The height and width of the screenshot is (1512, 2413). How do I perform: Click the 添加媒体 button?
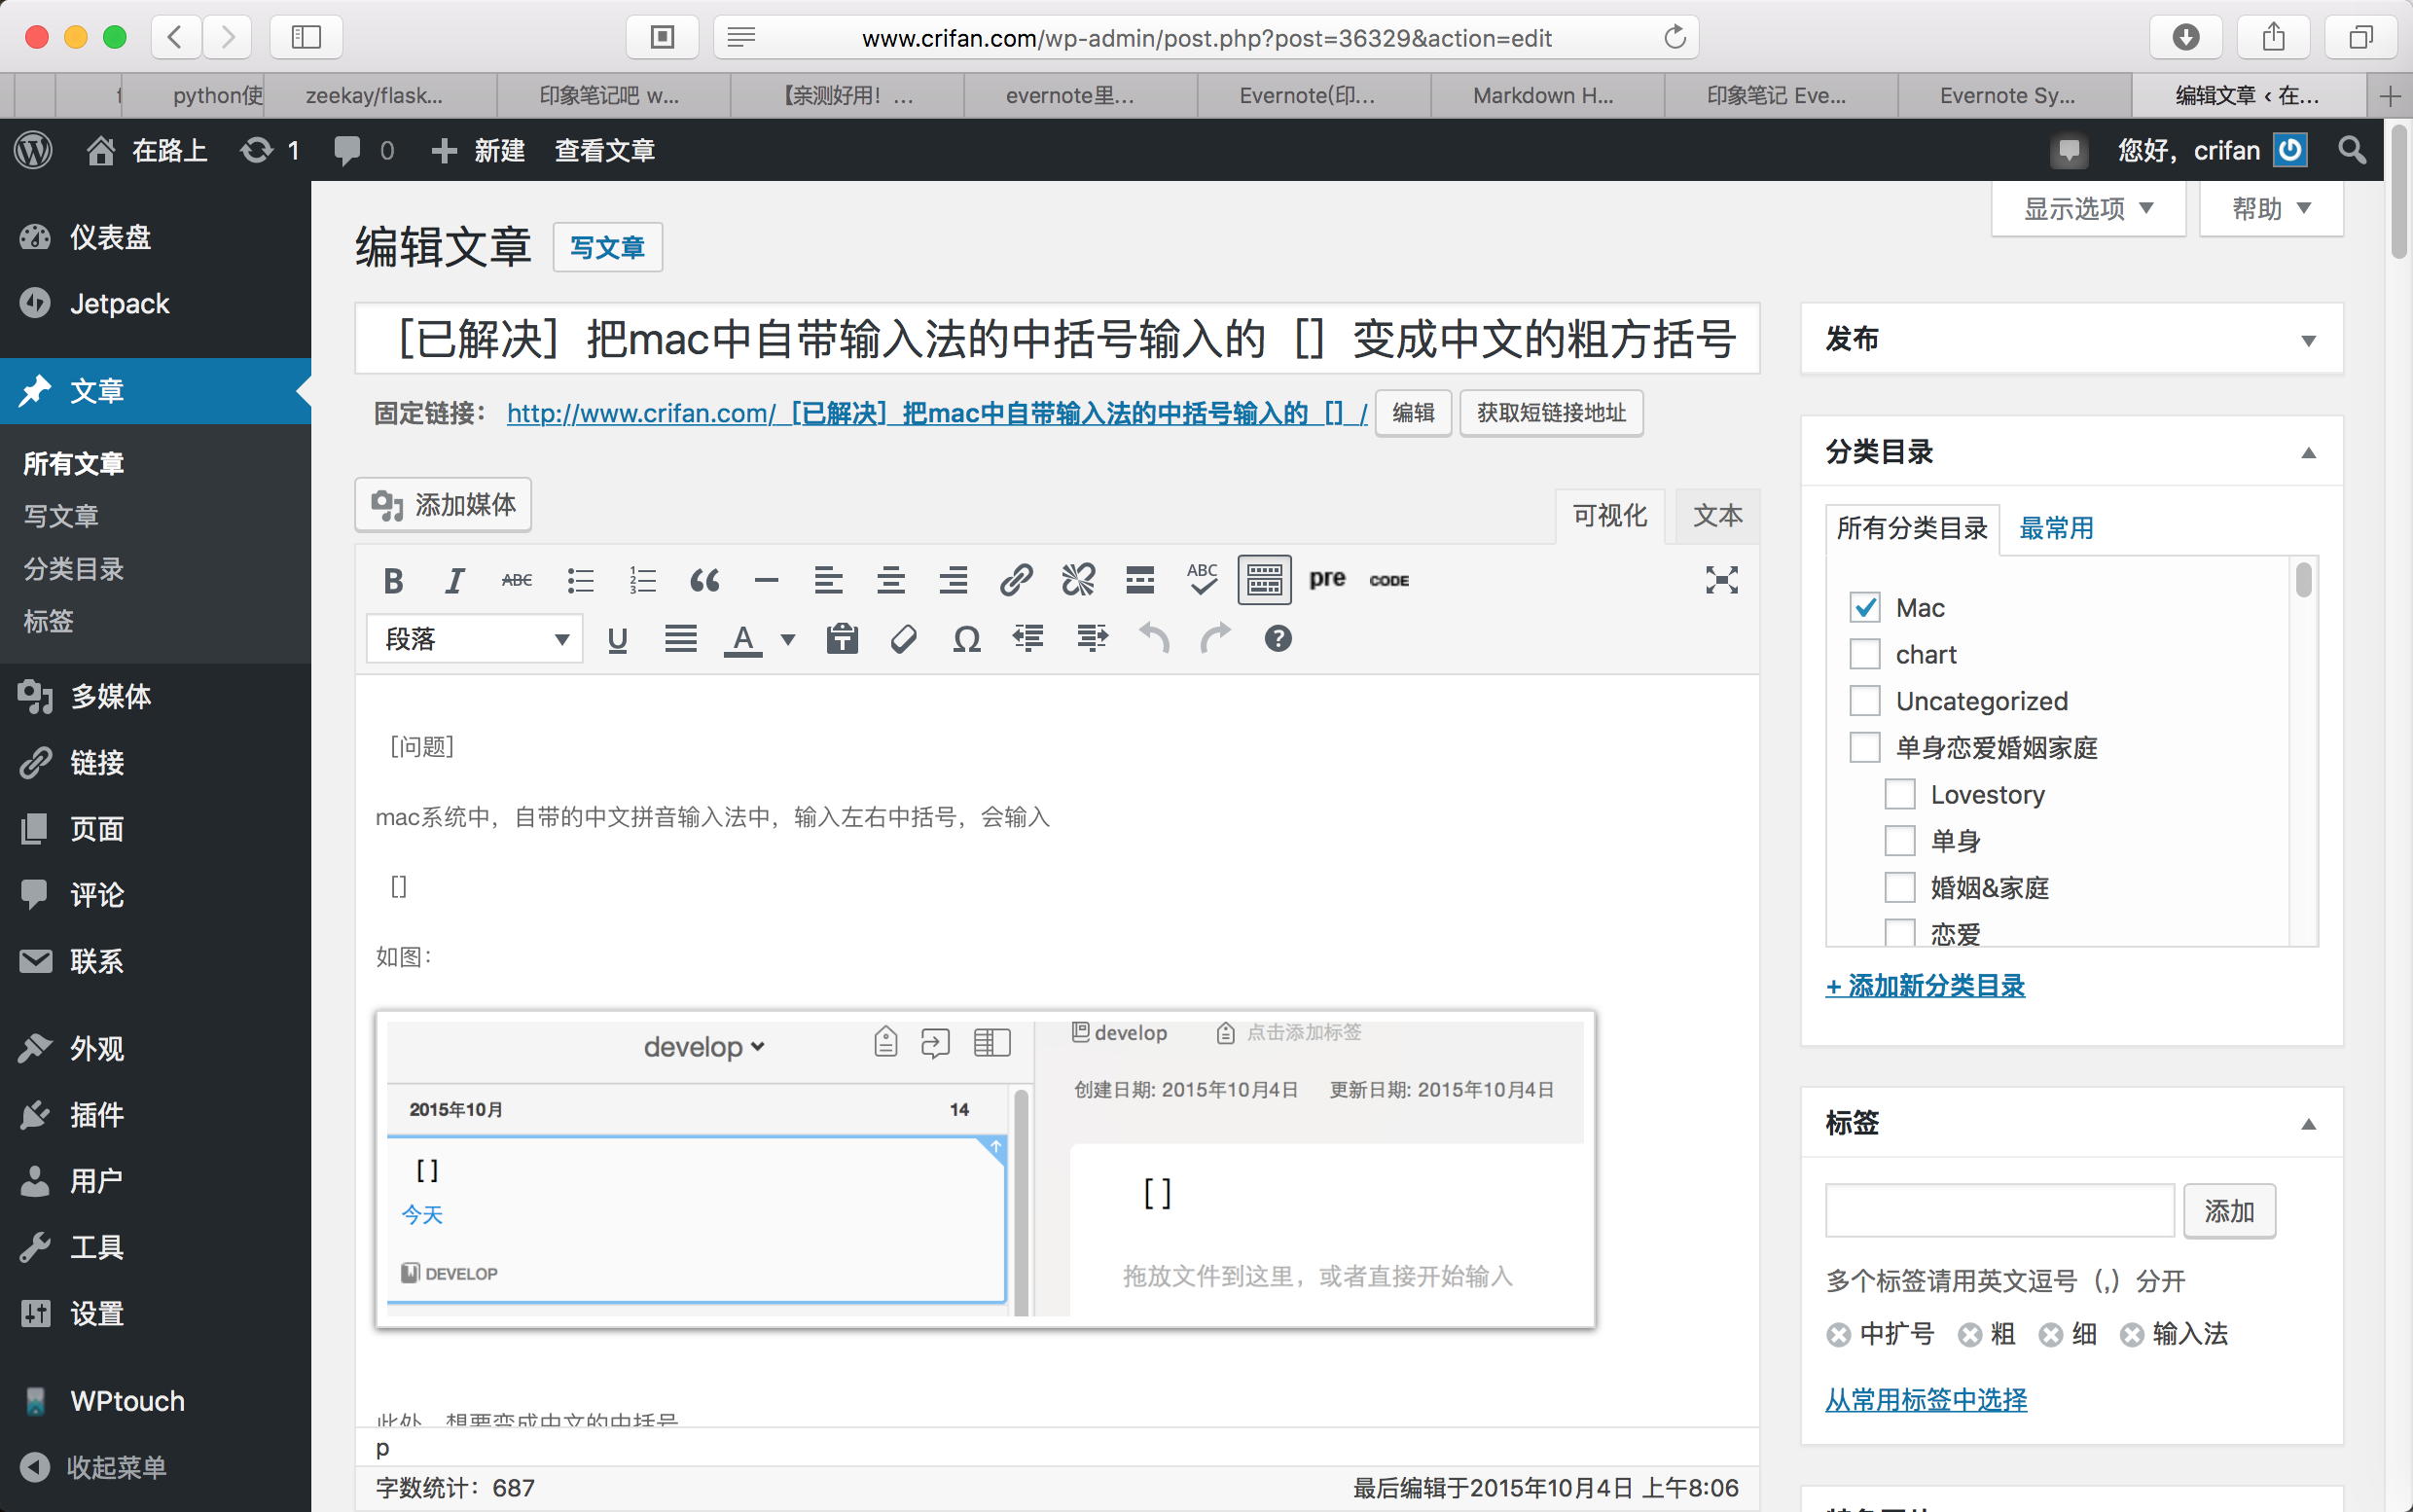point(443,505)
